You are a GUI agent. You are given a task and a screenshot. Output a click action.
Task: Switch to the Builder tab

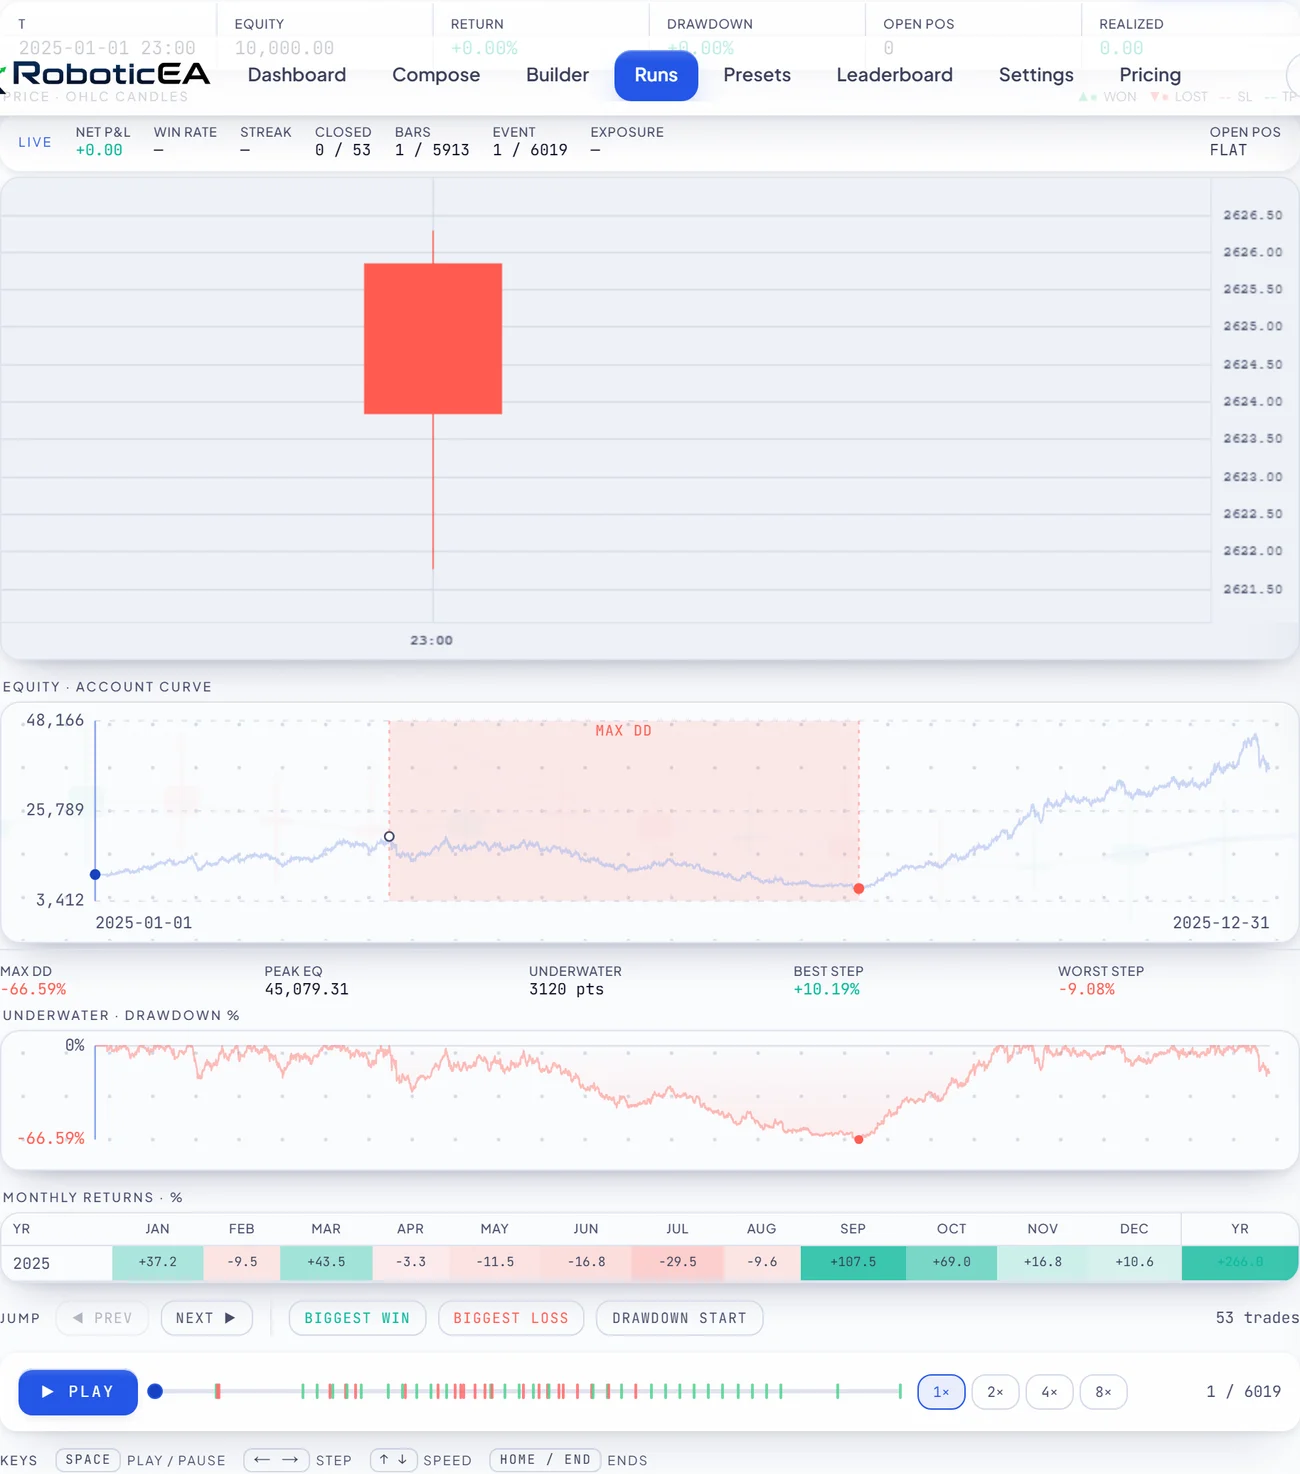557,75
